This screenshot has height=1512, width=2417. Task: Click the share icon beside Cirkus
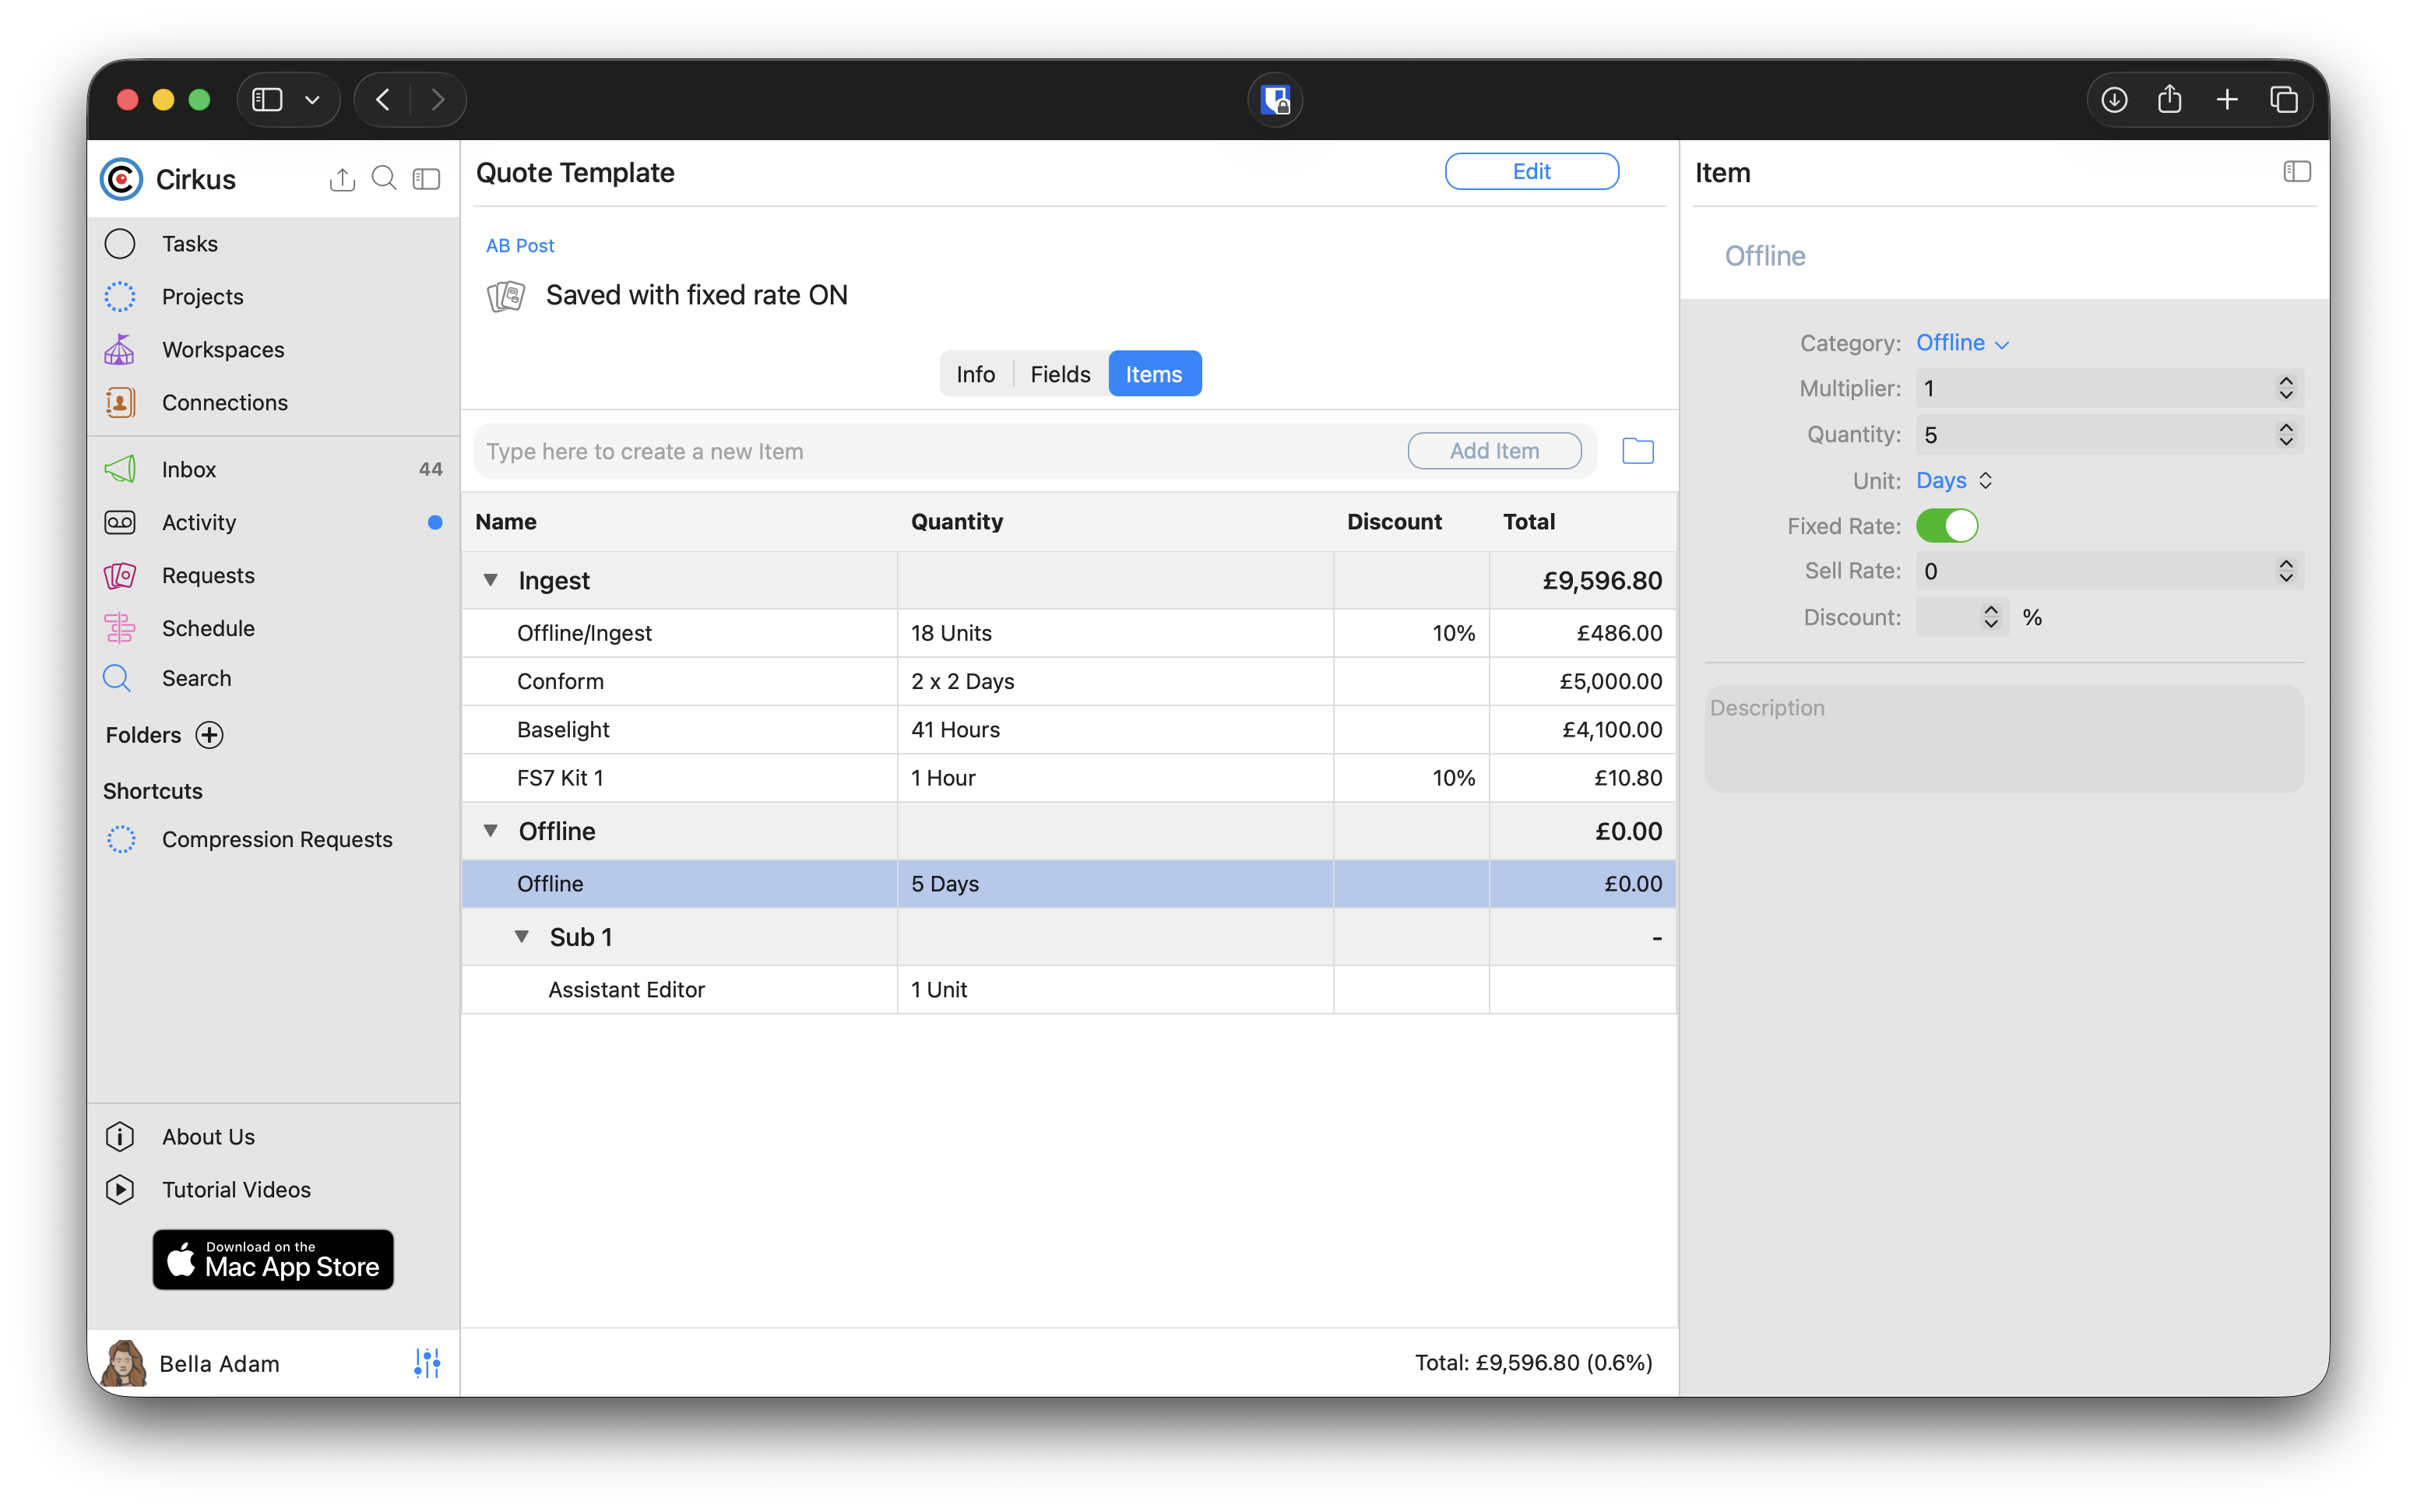(x=342, y=179)
